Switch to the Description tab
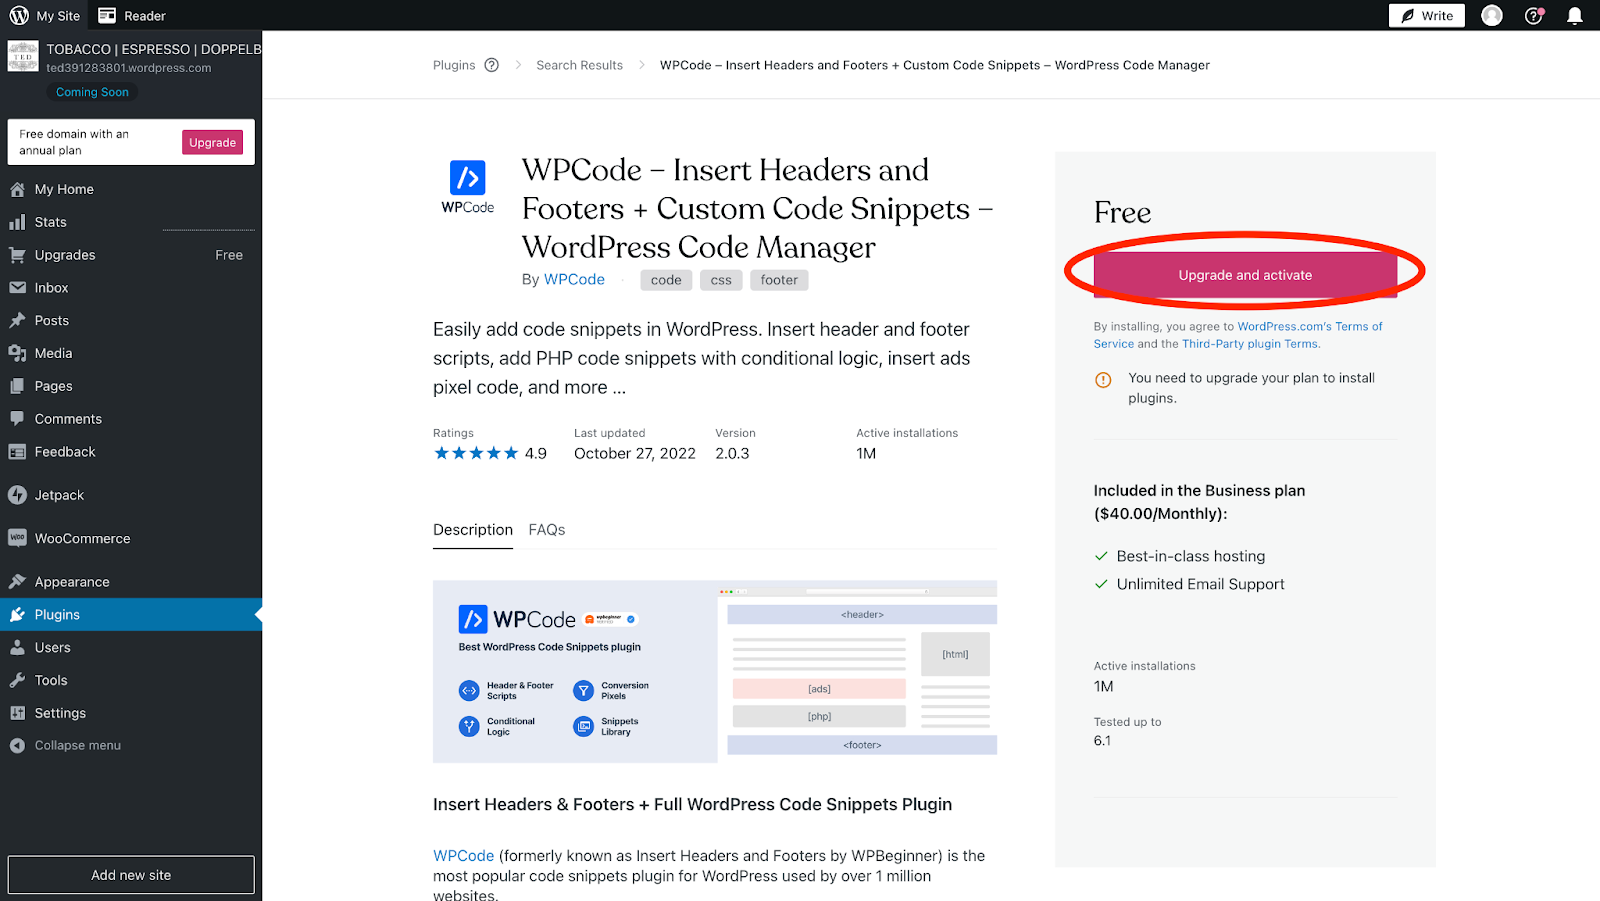1600x901 pixels. (x=473, y=530)
